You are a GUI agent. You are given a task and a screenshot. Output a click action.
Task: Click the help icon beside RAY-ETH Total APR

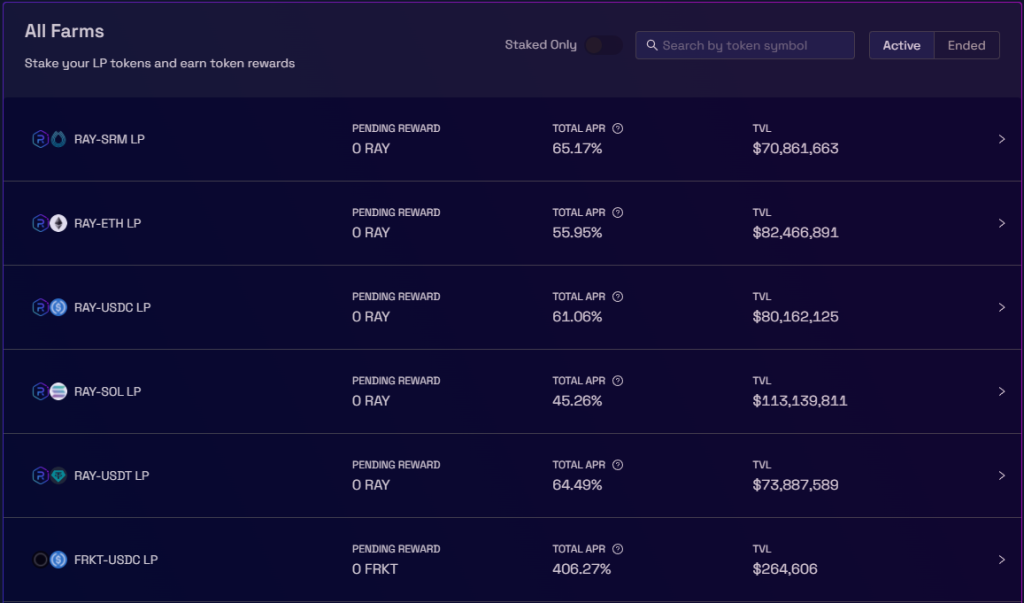click(x=617, y=213)
